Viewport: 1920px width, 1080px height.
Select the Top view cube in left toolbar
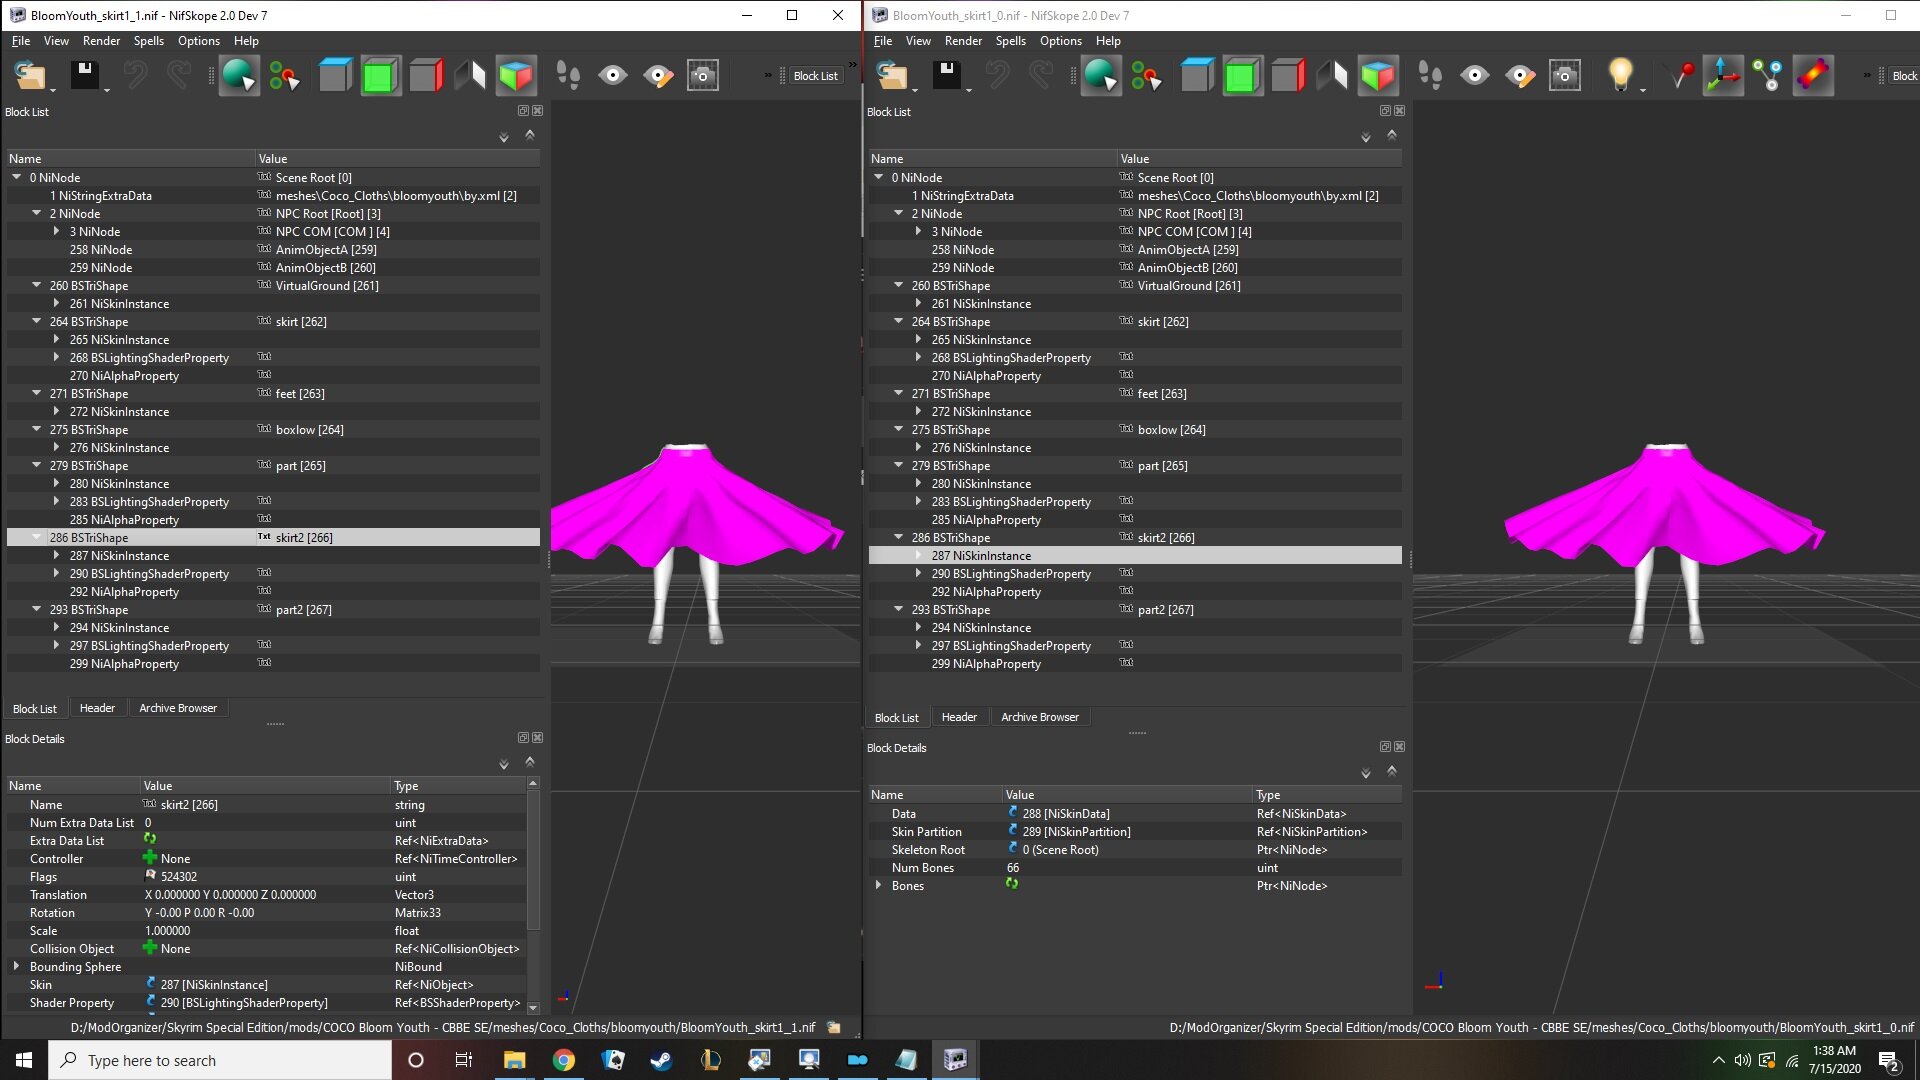pos(335,76)
